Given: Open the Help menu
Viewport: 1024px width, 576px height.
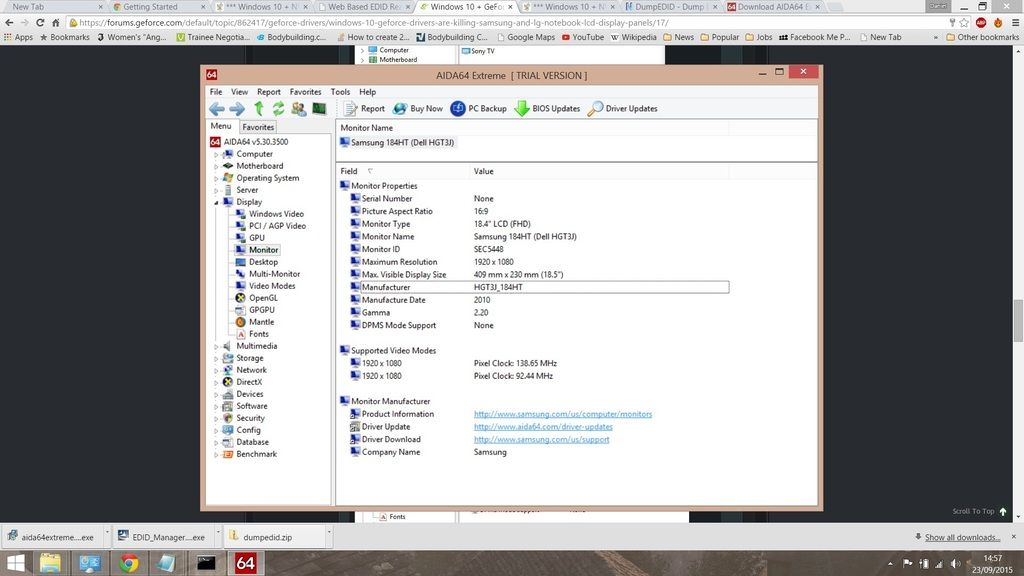Looking at the screenshot, I should [x=367, y=92].
